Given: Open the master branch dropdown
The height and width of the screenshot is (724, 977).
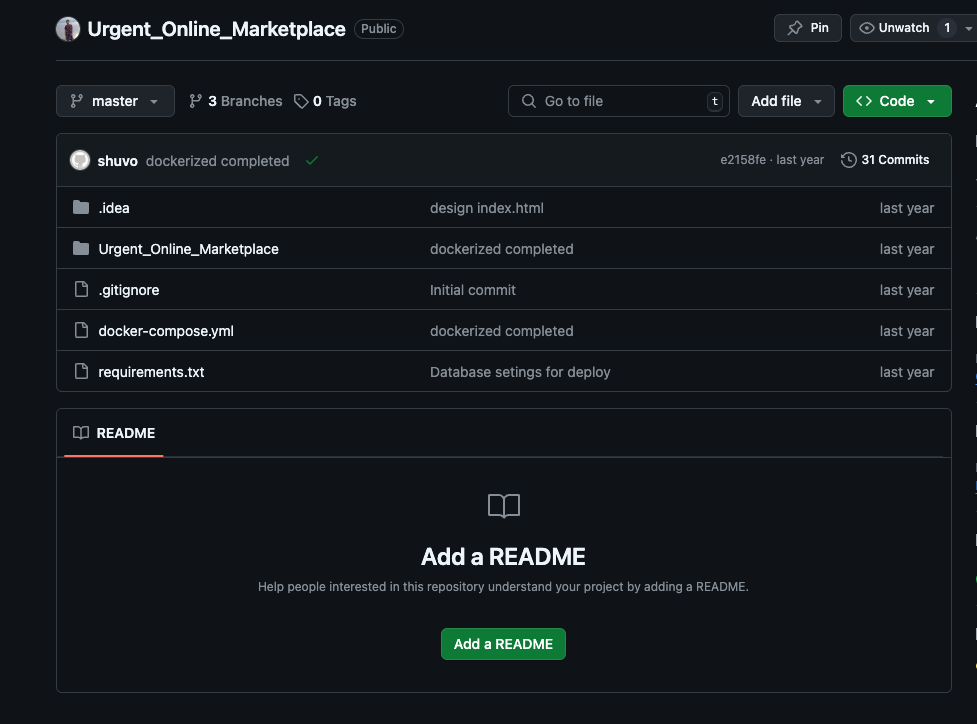Looking at the screenshot, I should tap(115, 101).
